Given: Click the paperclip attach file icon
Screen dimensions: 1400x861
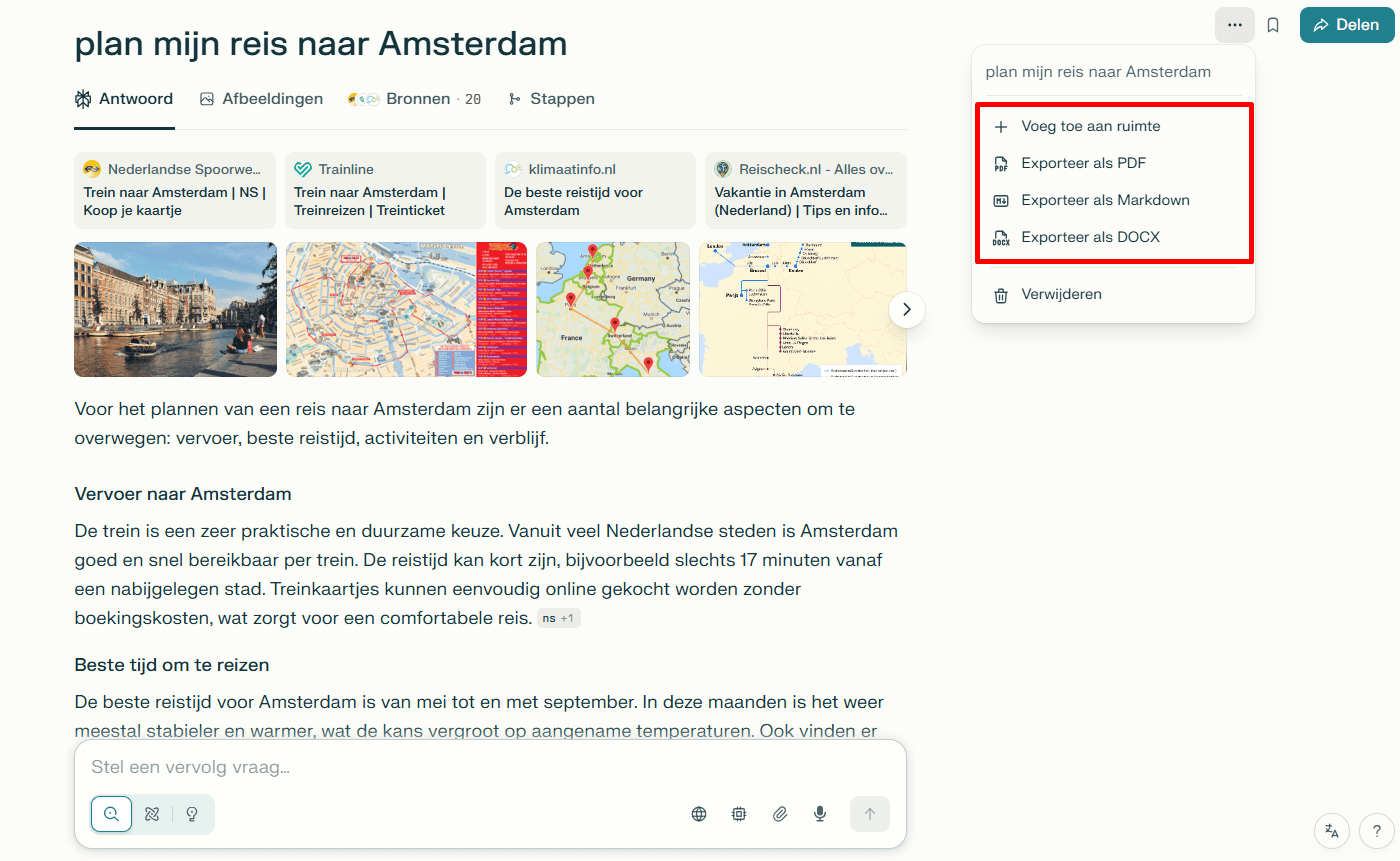Looking at the screenshot, I should coord(780,814).
